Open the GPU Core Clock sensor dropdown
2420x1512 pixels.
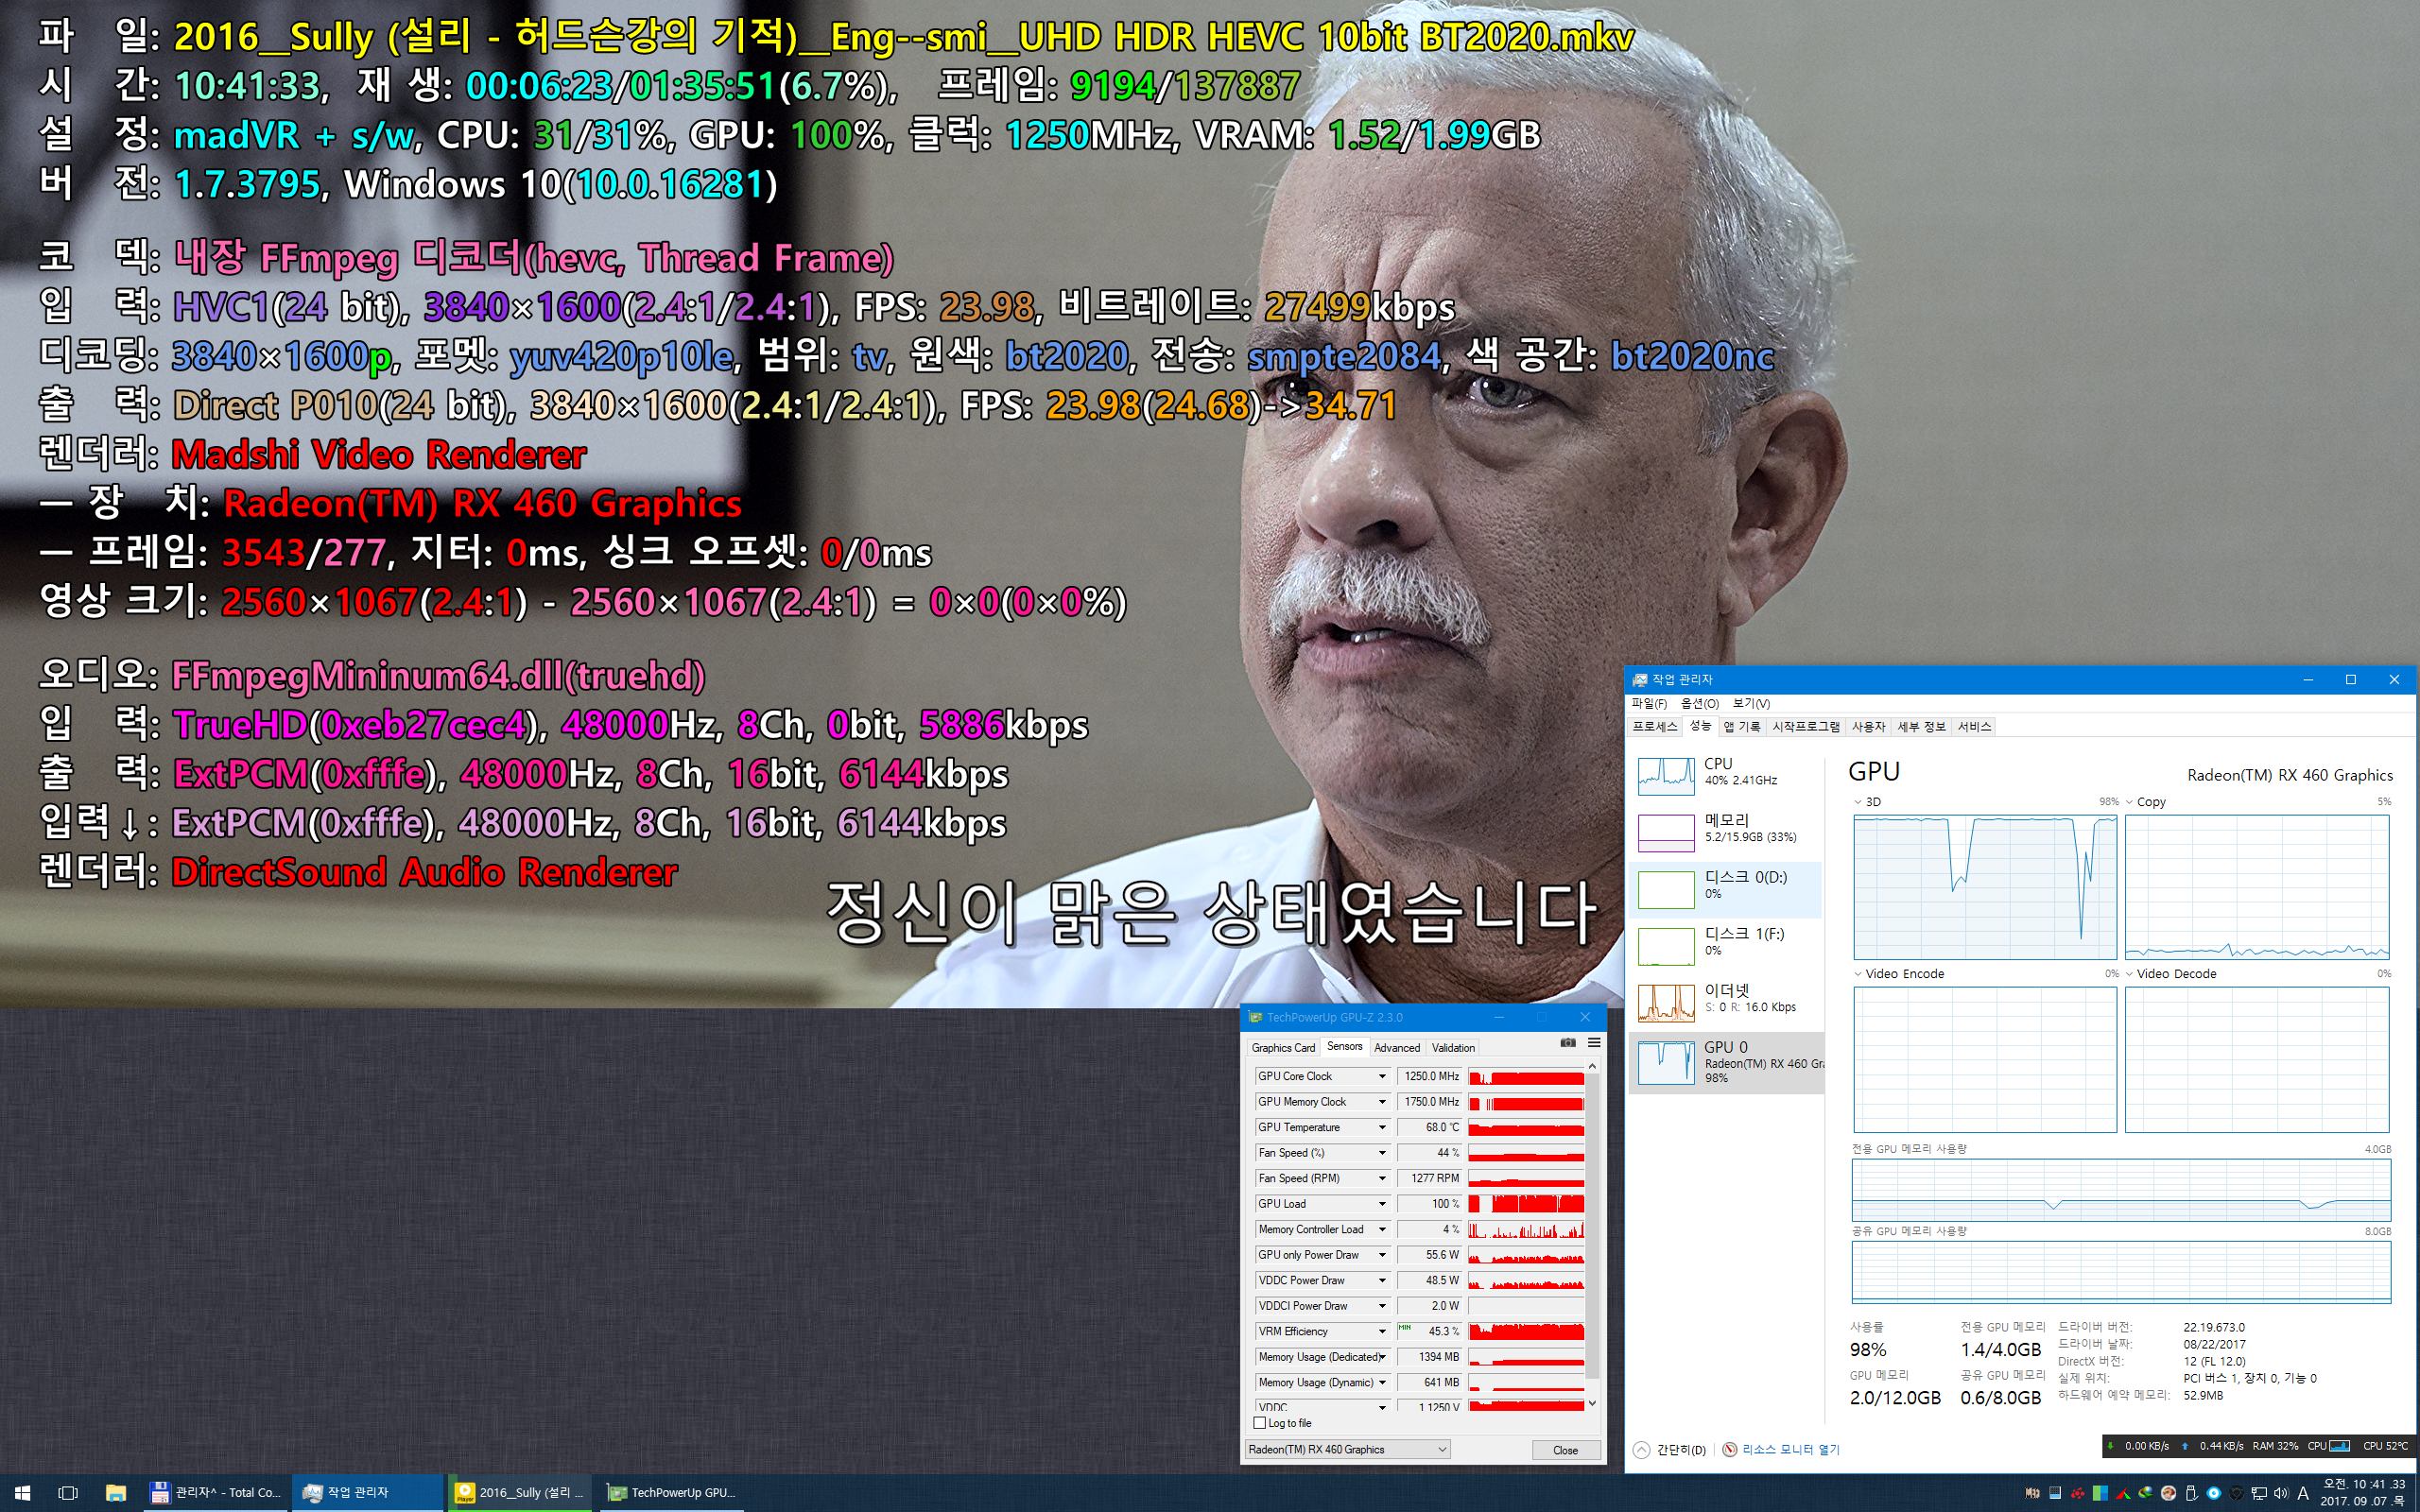point(1383,1076)
